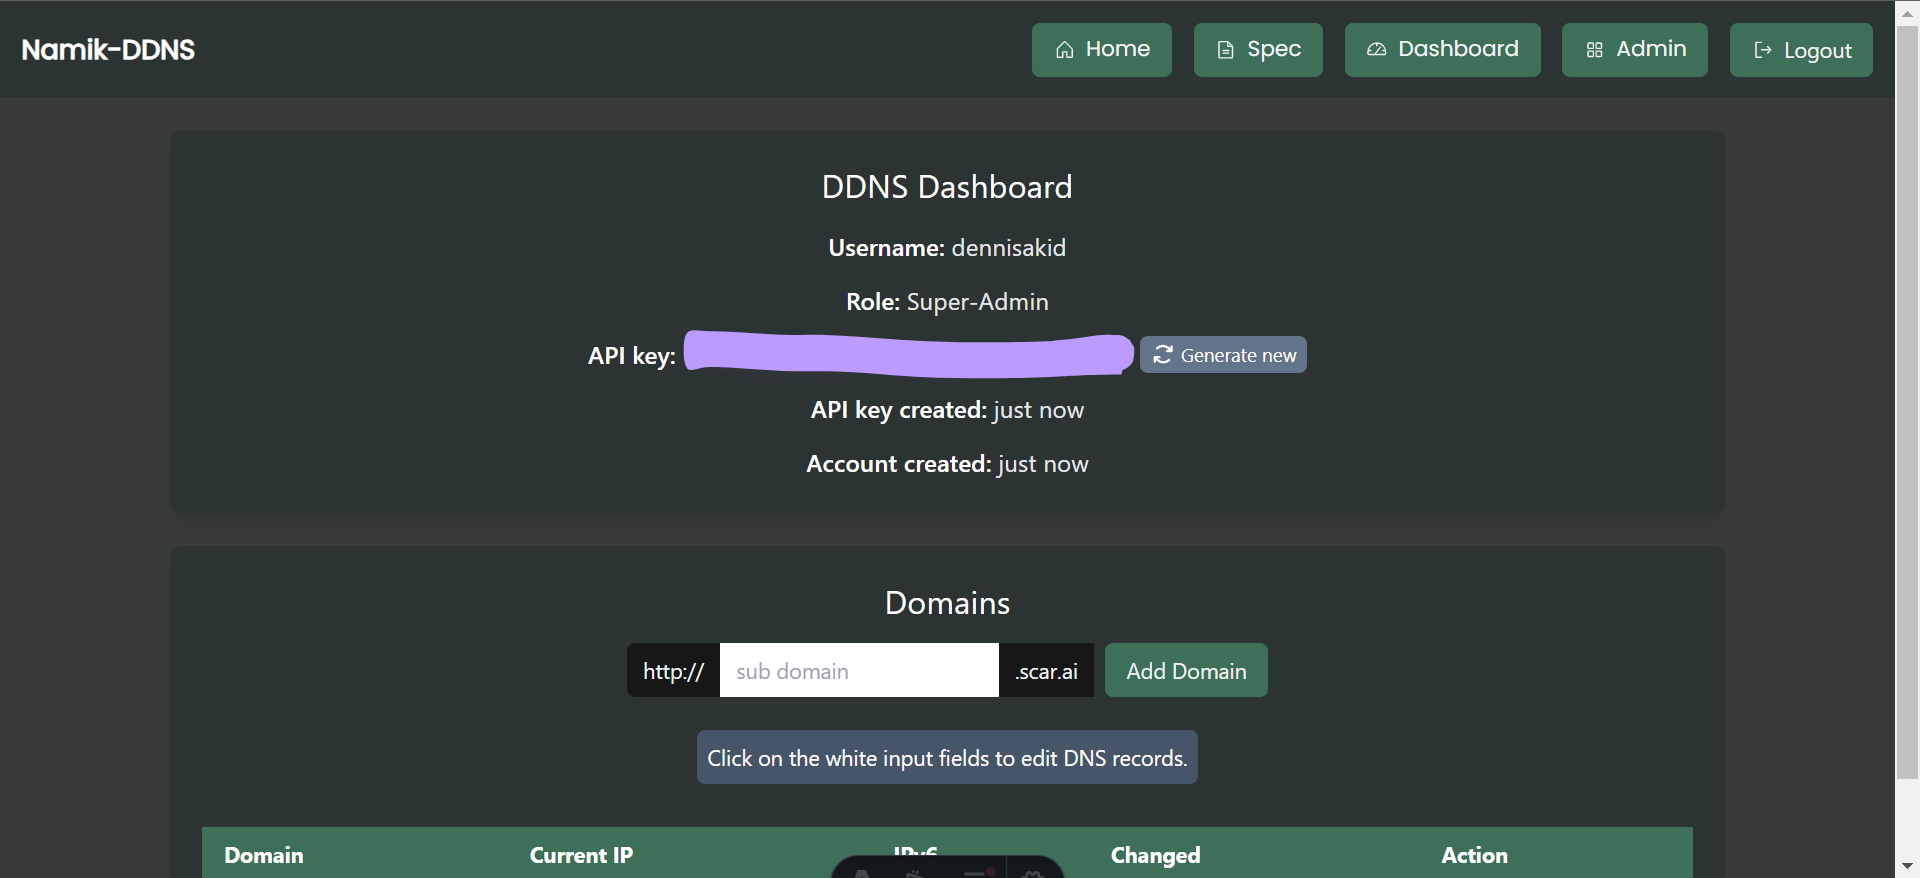The image size is (1920, 878).
Task: Click the grid icon in Admin button
Action: click(x=1595, y=50)
